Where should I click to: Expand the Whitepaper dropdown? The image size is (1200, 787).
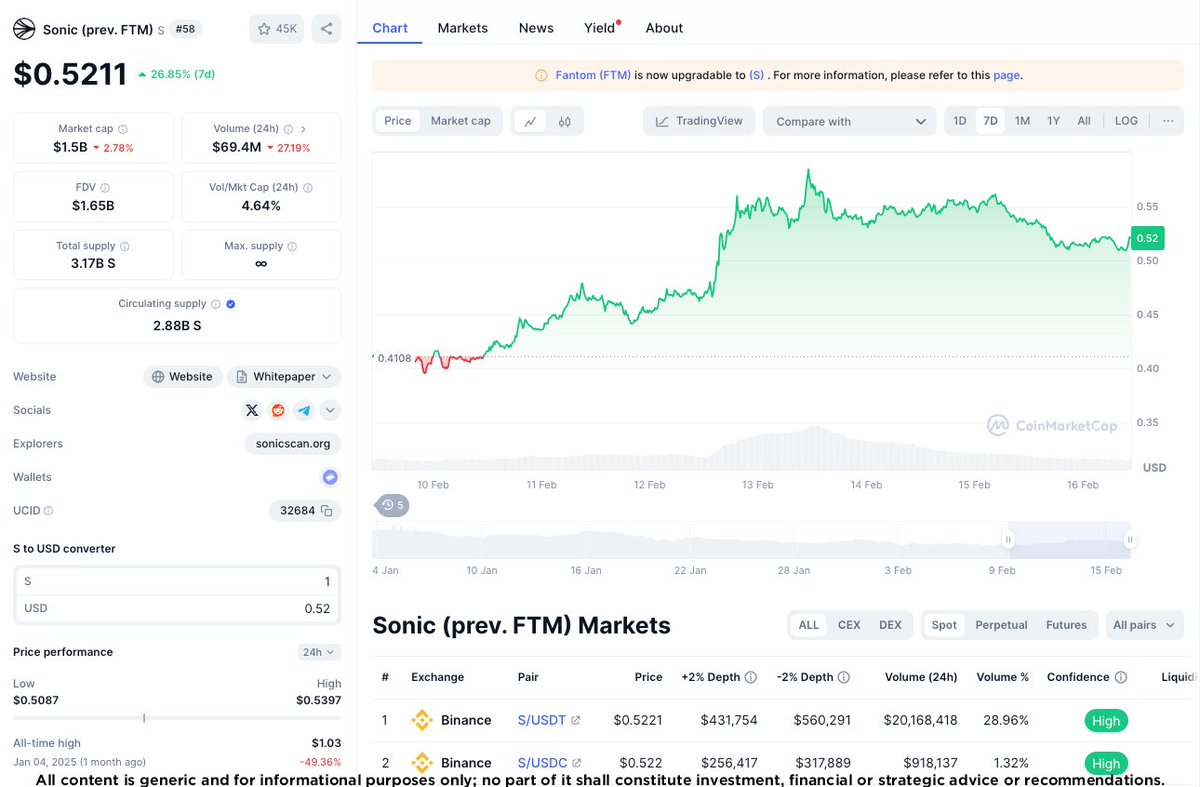tap(284, 377)
